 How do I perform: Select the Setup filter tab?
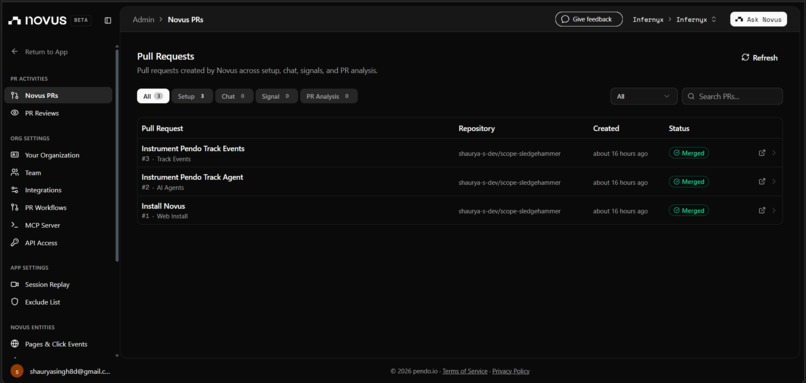[192, 96]
